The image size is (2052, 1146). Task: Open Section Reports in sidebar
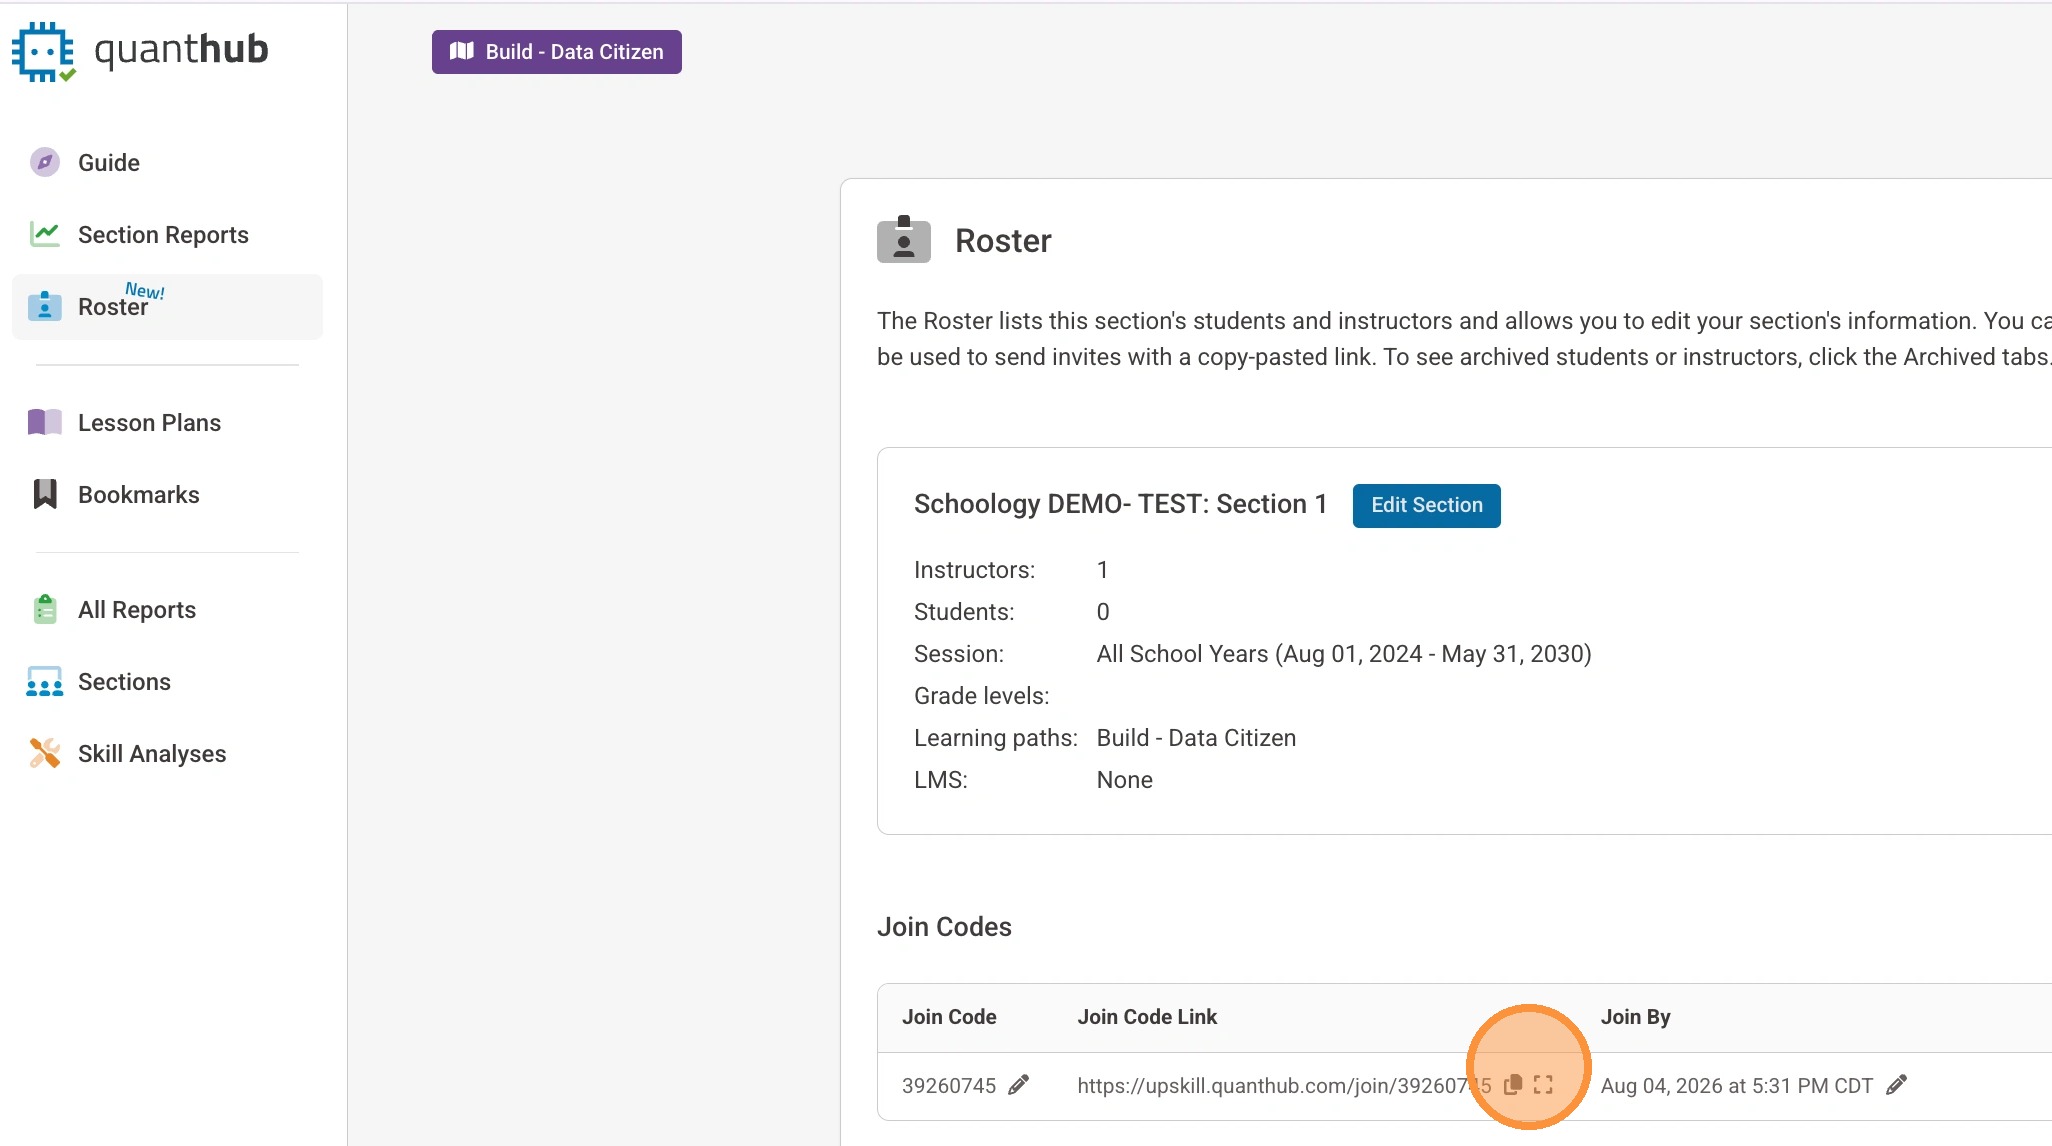pyautogui.click(x=163, y=235)
